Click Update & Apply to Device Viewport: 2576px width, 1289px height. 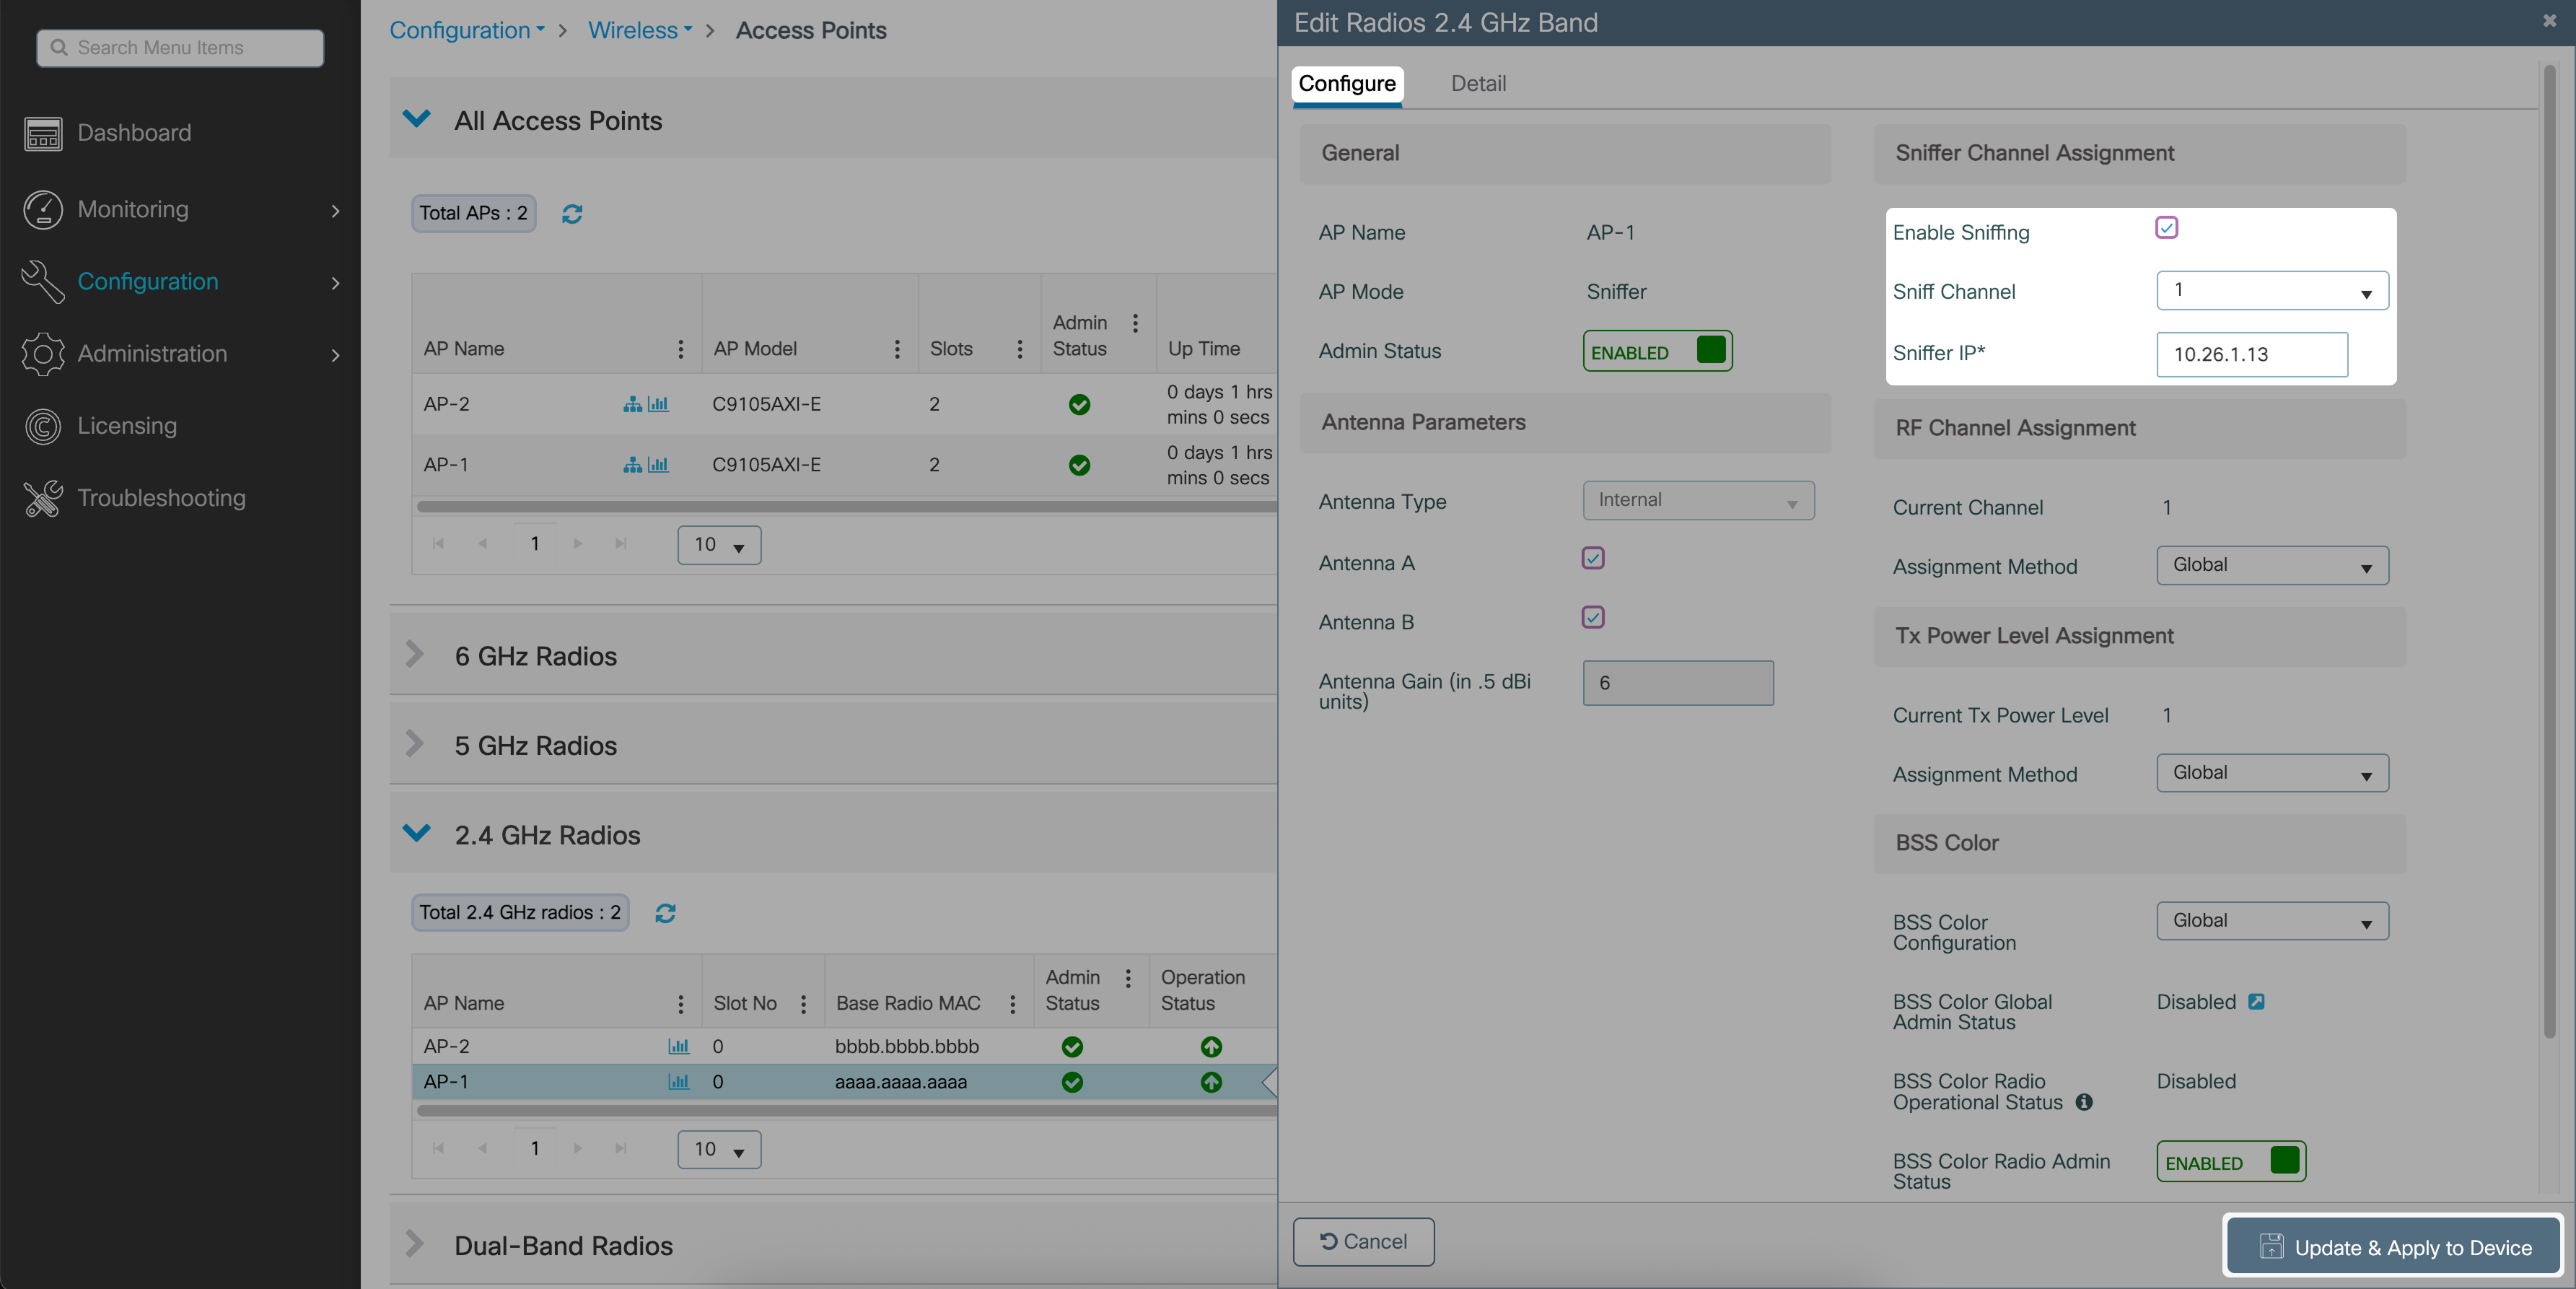[2394, 1247]
